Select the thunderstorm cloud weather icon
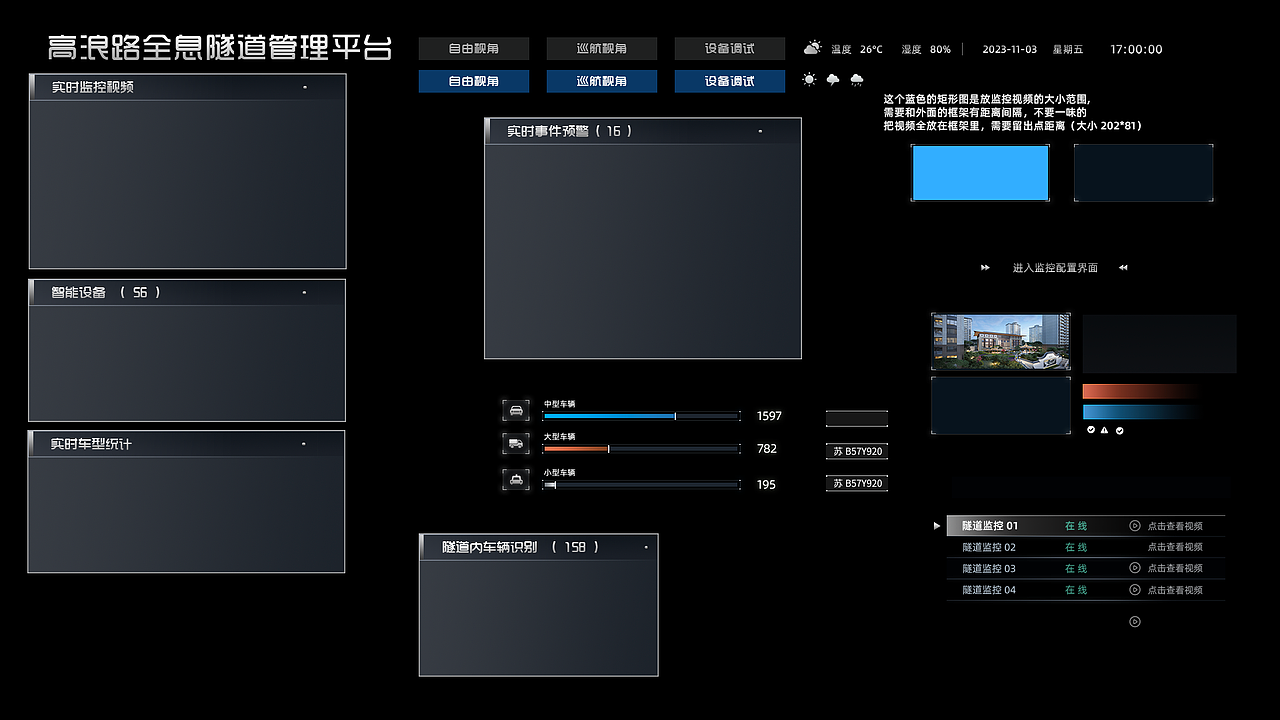This screenshot has height=720, width=1280. point(833,79)
